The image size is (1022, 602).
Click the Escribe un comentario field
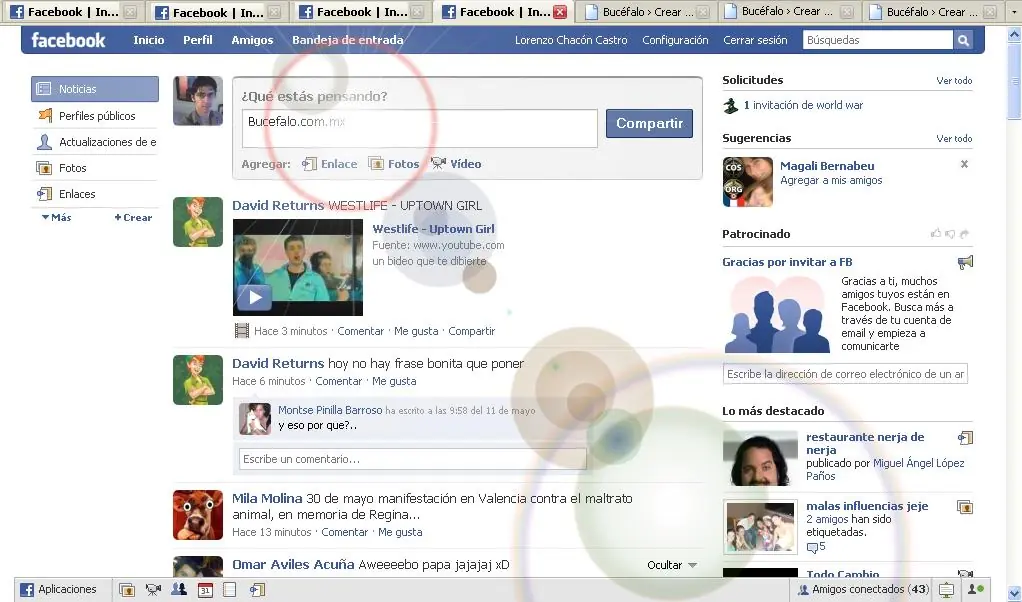coord(412,459)
